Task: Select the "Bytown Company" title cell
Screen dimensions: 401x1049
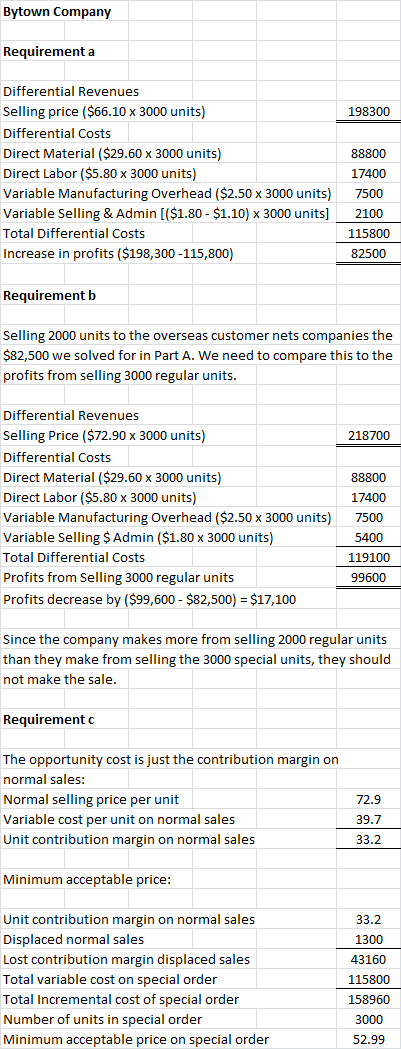Action: (58, 11)
